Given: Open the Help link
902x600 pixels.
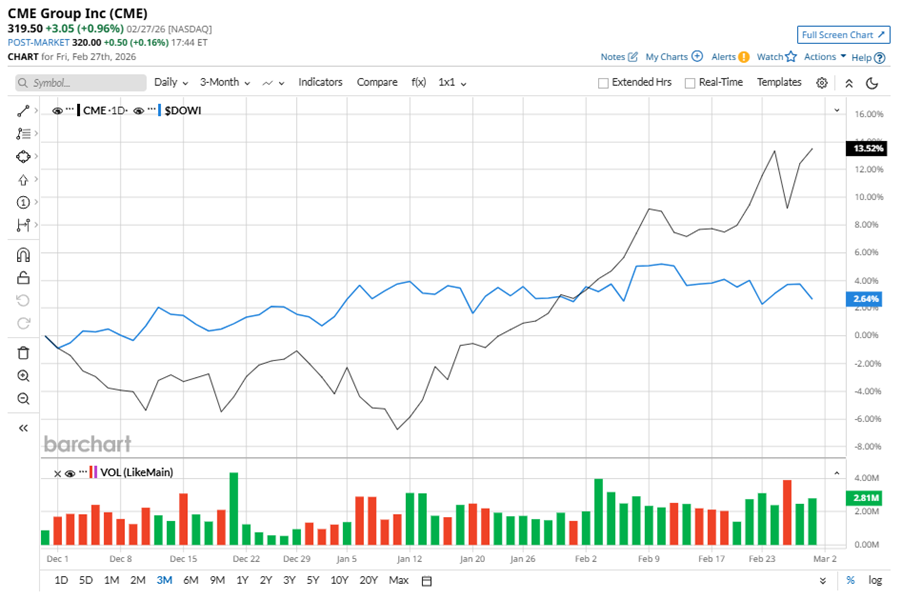Looking at the screenshot, I should (868, 57).
